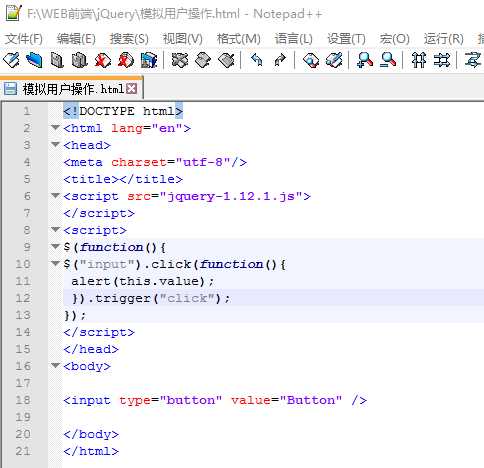Click the Print toolbar icon
This screenshot has width=484, height=468.
click(149, 60)
